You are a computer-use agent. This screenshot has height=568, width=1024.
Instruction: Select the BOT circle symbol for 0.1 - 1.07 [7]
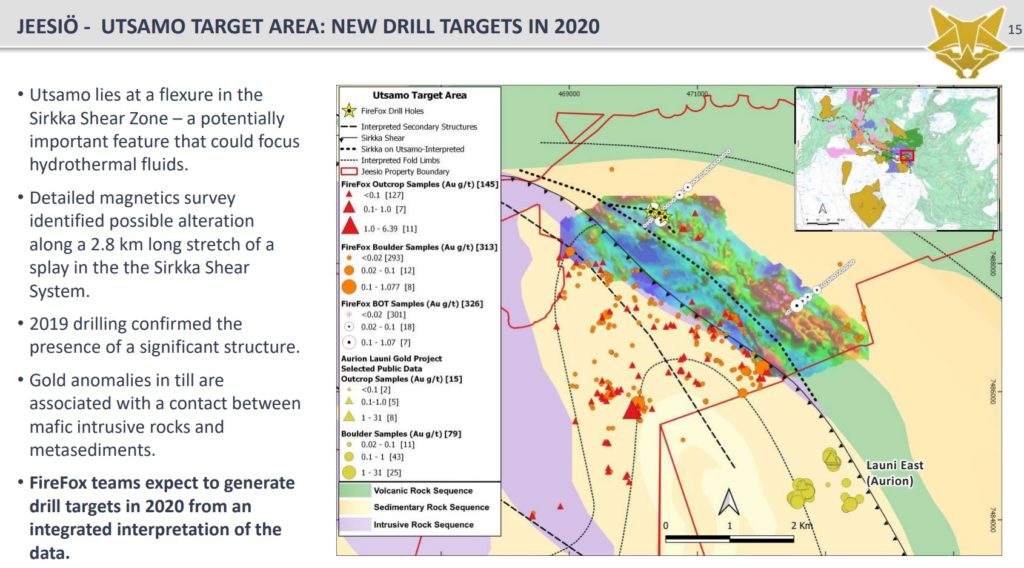pos(349,342)
